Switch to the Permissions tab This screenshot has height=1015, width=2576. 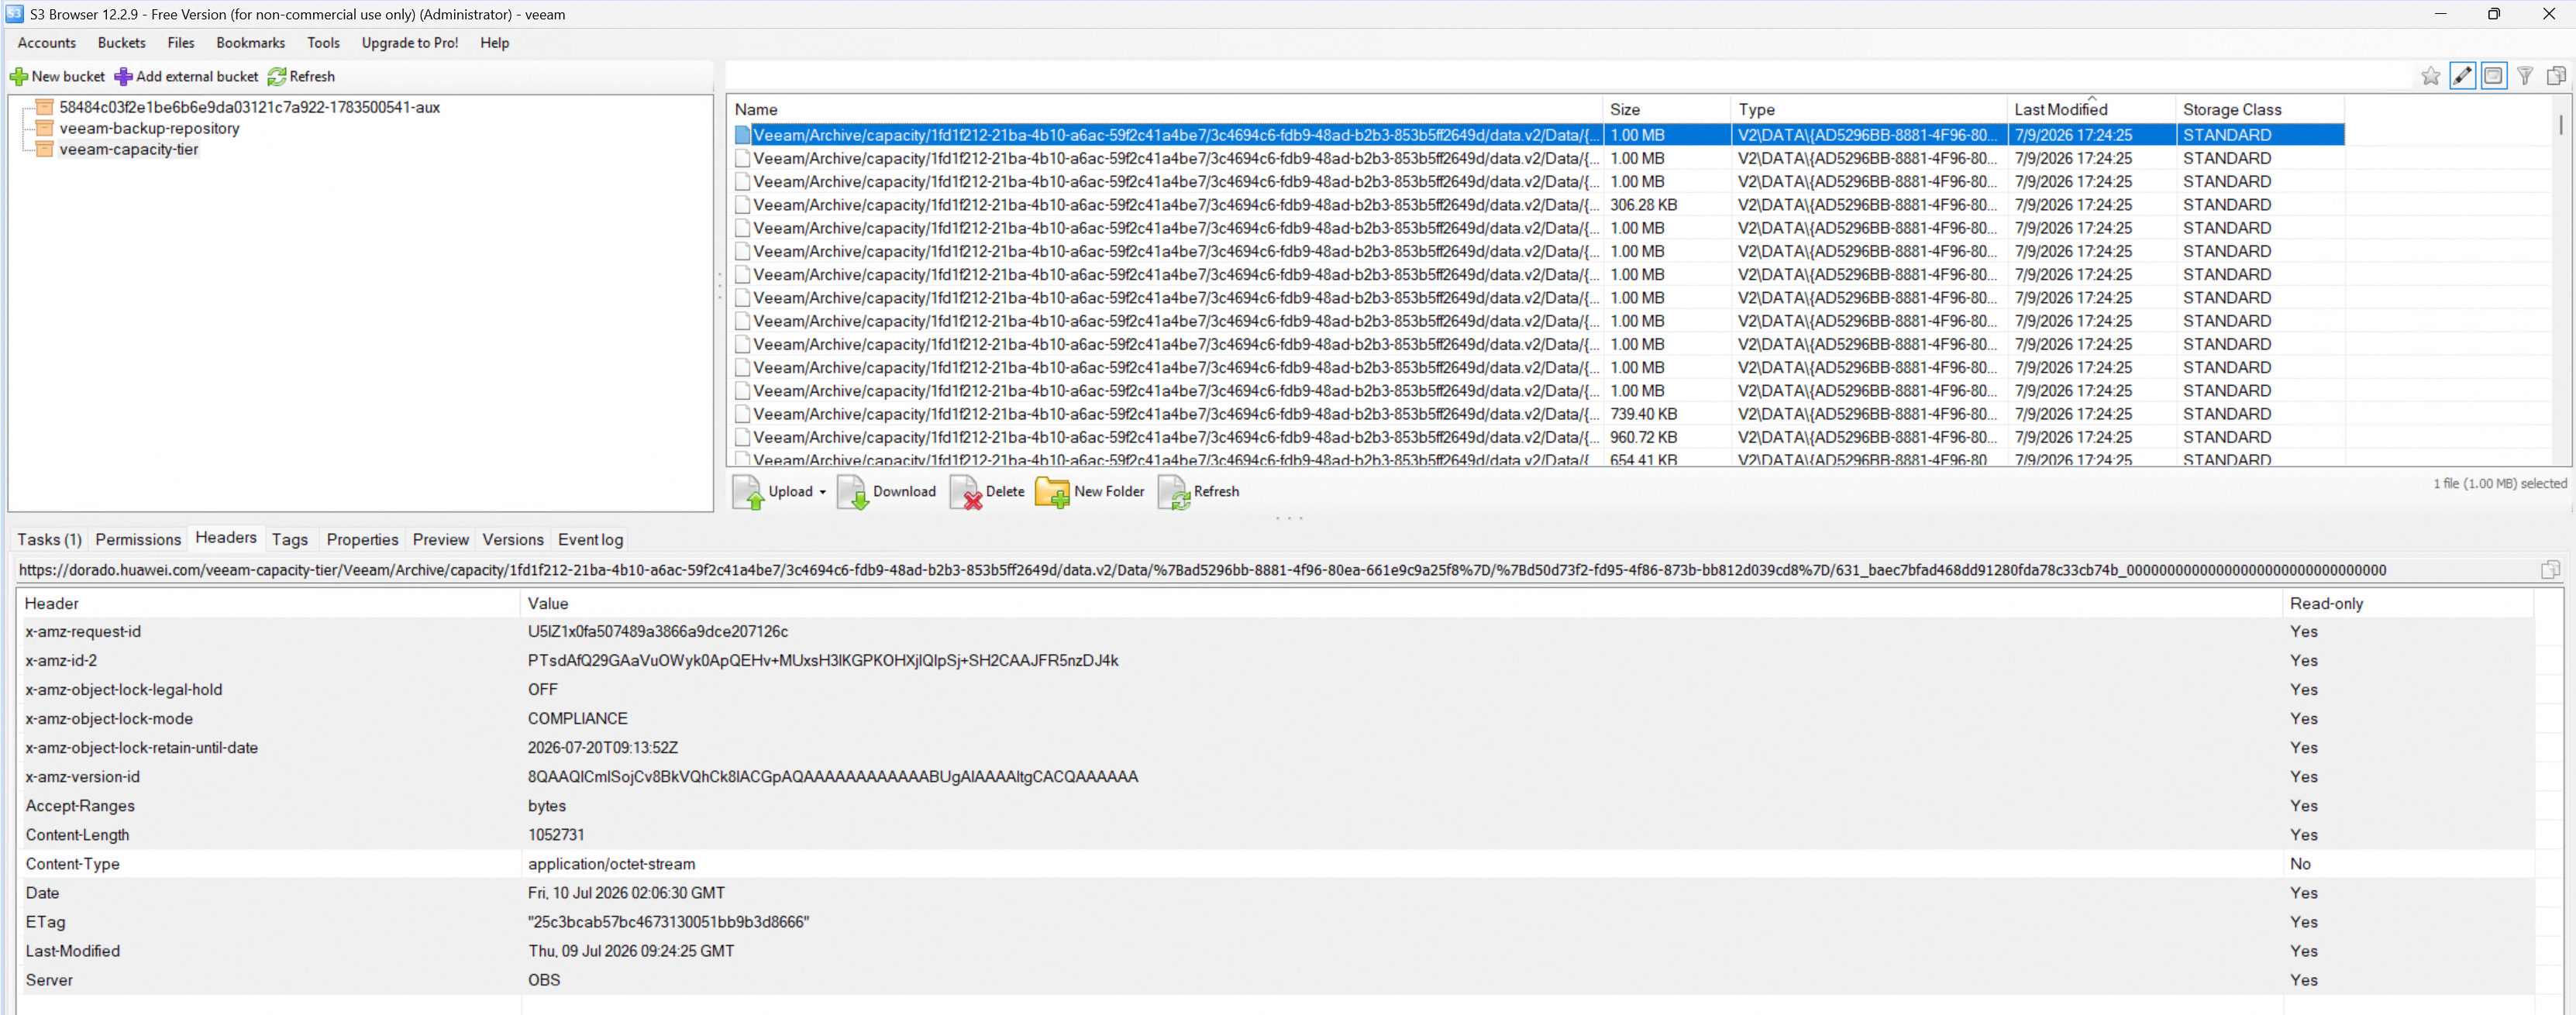138,540
